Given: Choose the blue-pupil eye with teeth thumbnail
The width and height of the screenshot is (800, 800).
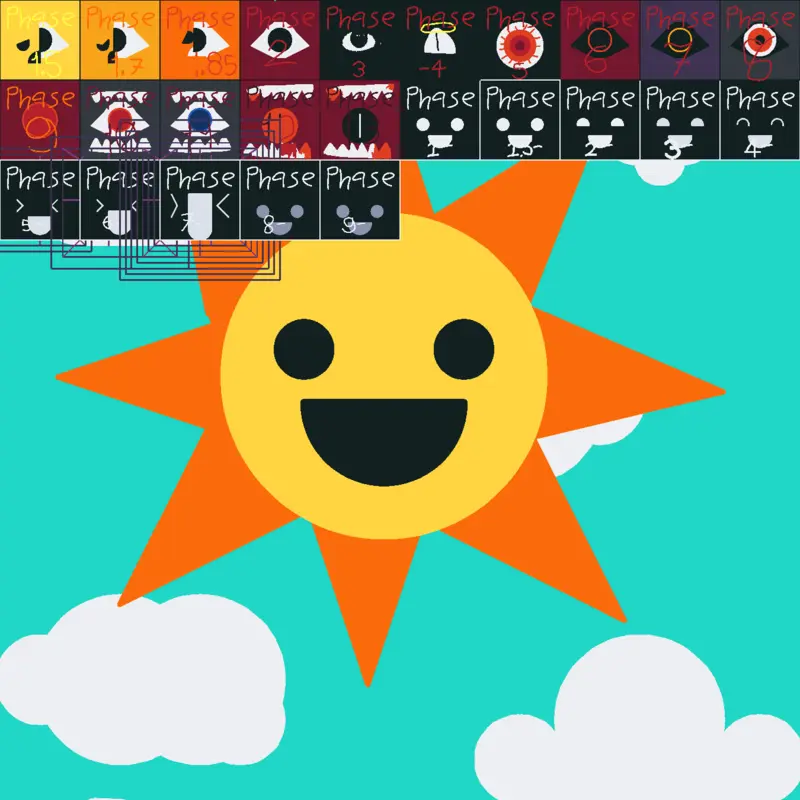Looking at the screenshot, I should [200, 120].
